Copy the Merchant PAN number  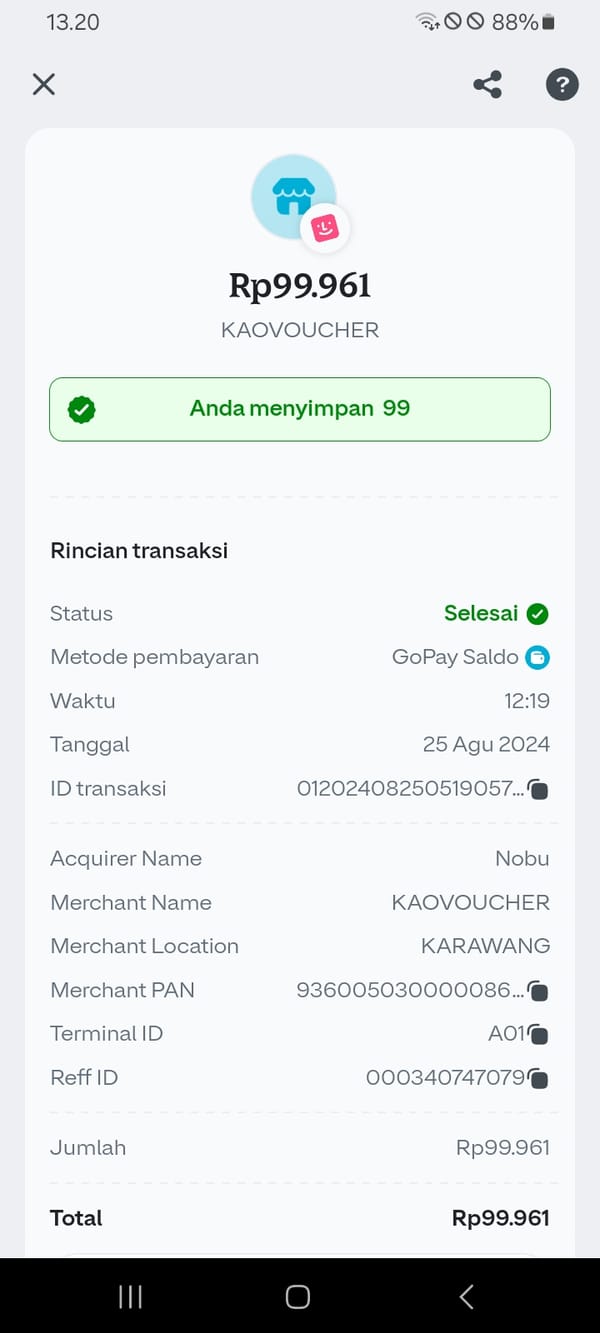point(538,991)
